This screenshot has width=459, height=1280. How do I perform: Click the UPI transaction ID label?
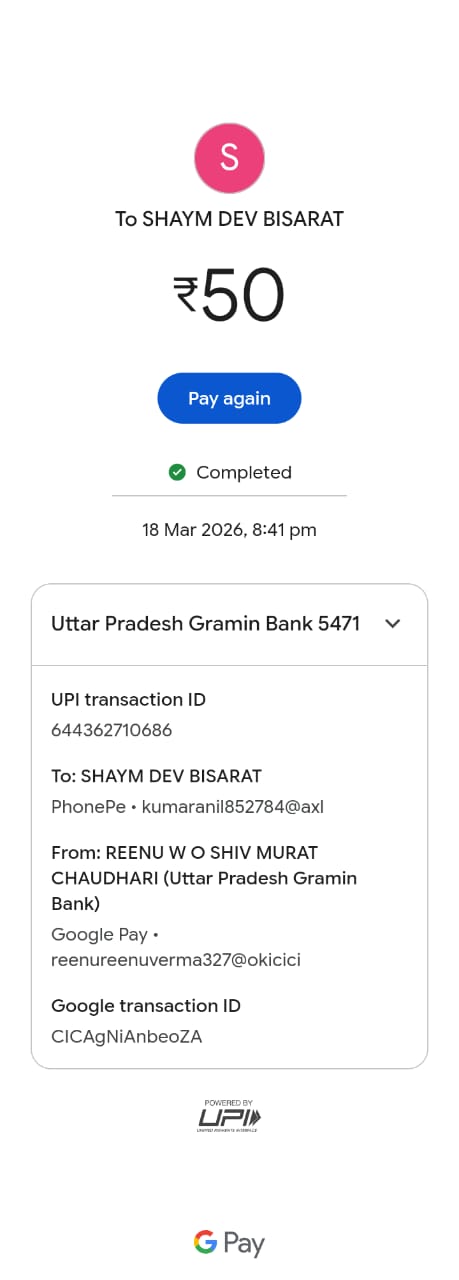128,700
